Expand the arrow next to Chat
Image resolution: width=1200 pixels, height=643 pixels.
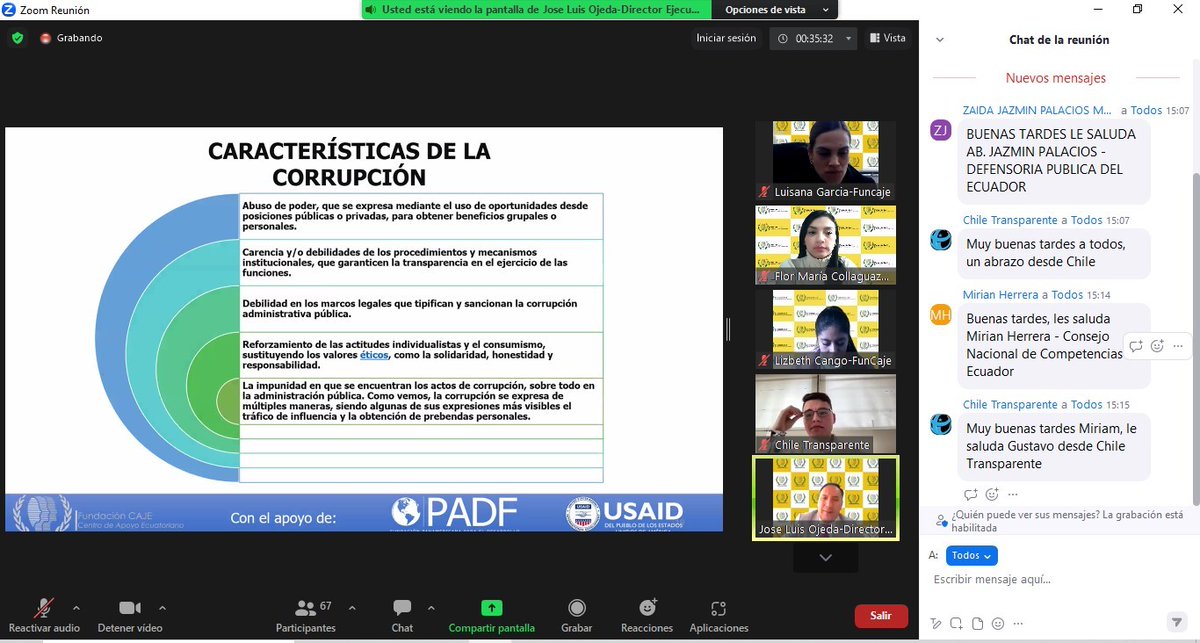pos(431,607)
